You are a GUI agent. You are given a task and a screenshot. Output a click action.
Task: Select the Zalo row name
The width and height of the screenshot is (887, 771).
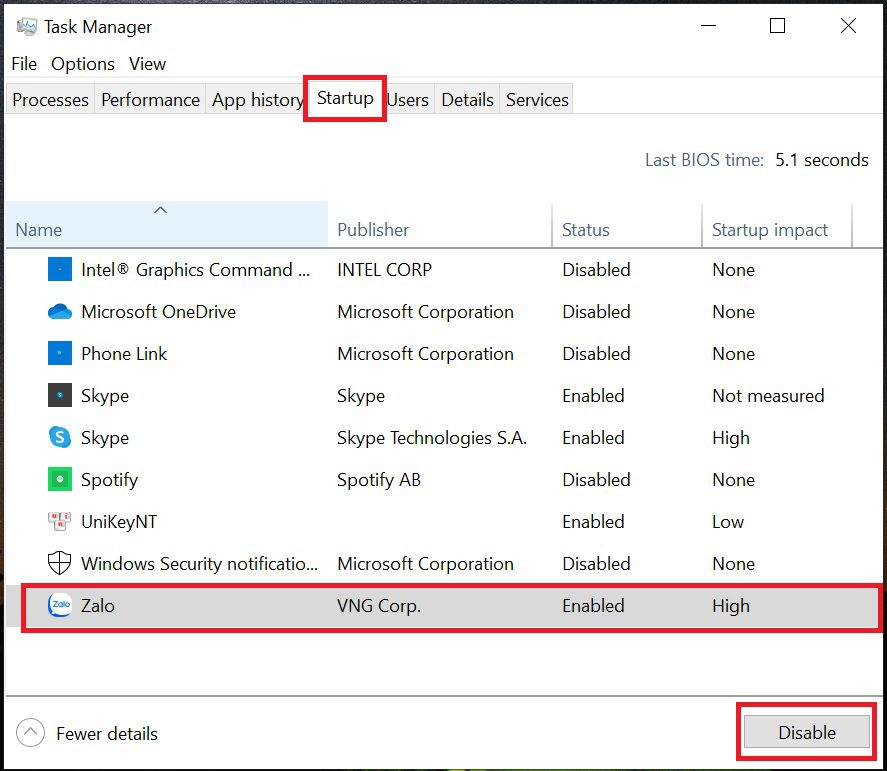click(x=98, y=605)
